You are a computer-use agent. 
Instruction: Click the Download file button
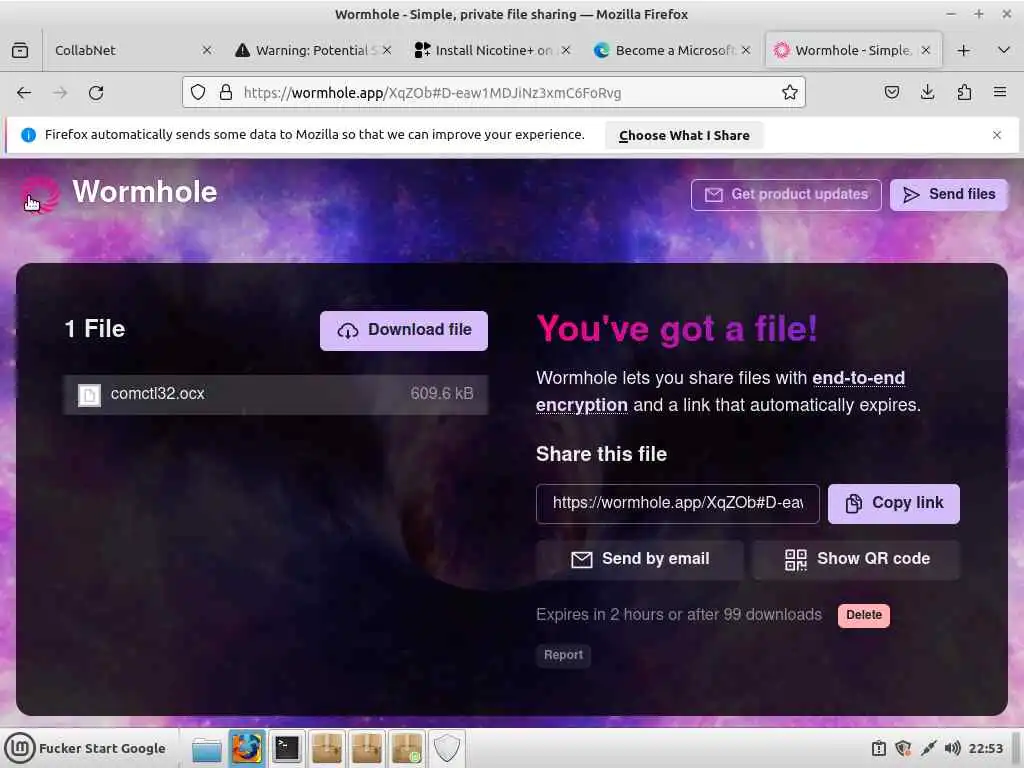click(x=404, y=330)
